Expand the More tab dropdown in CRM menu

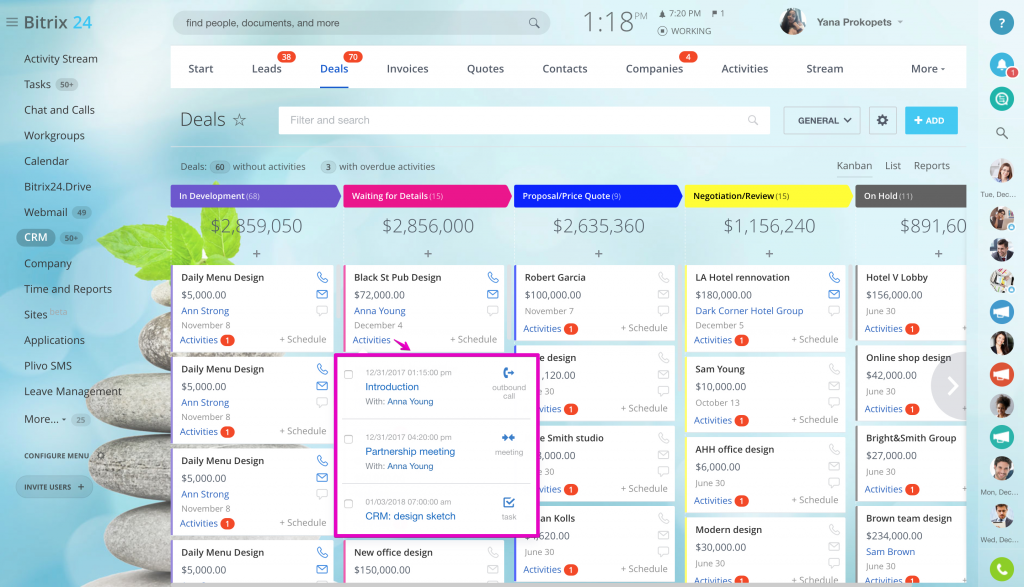[927, 69]
